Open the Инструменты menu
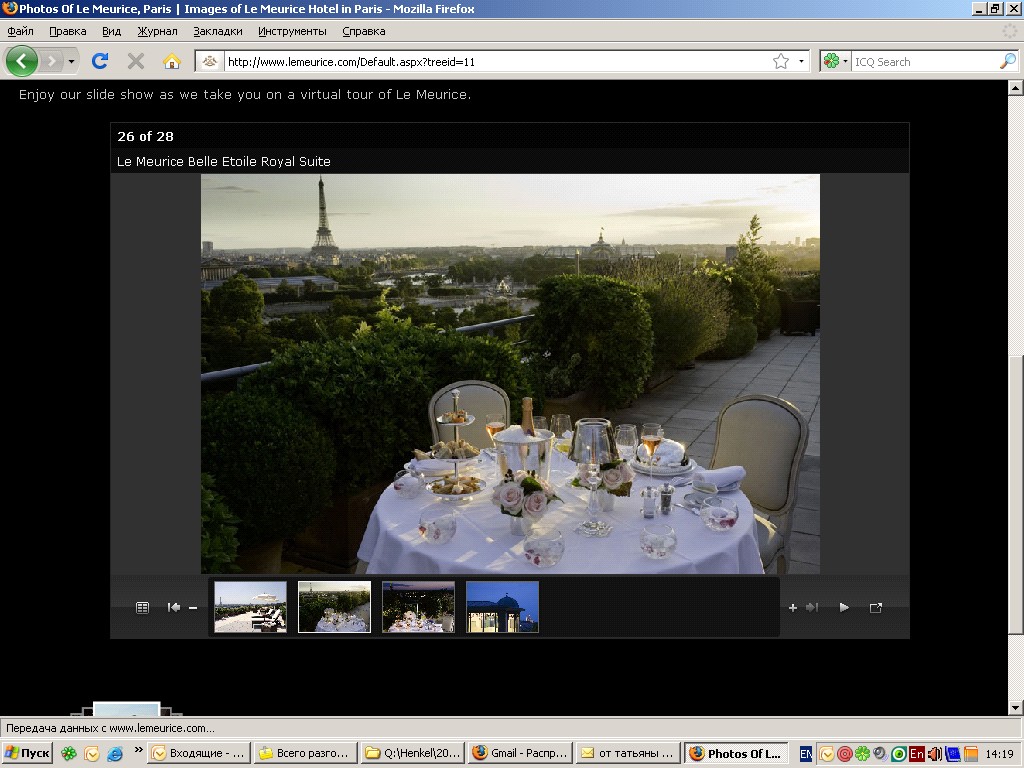 tap(292, 31)
